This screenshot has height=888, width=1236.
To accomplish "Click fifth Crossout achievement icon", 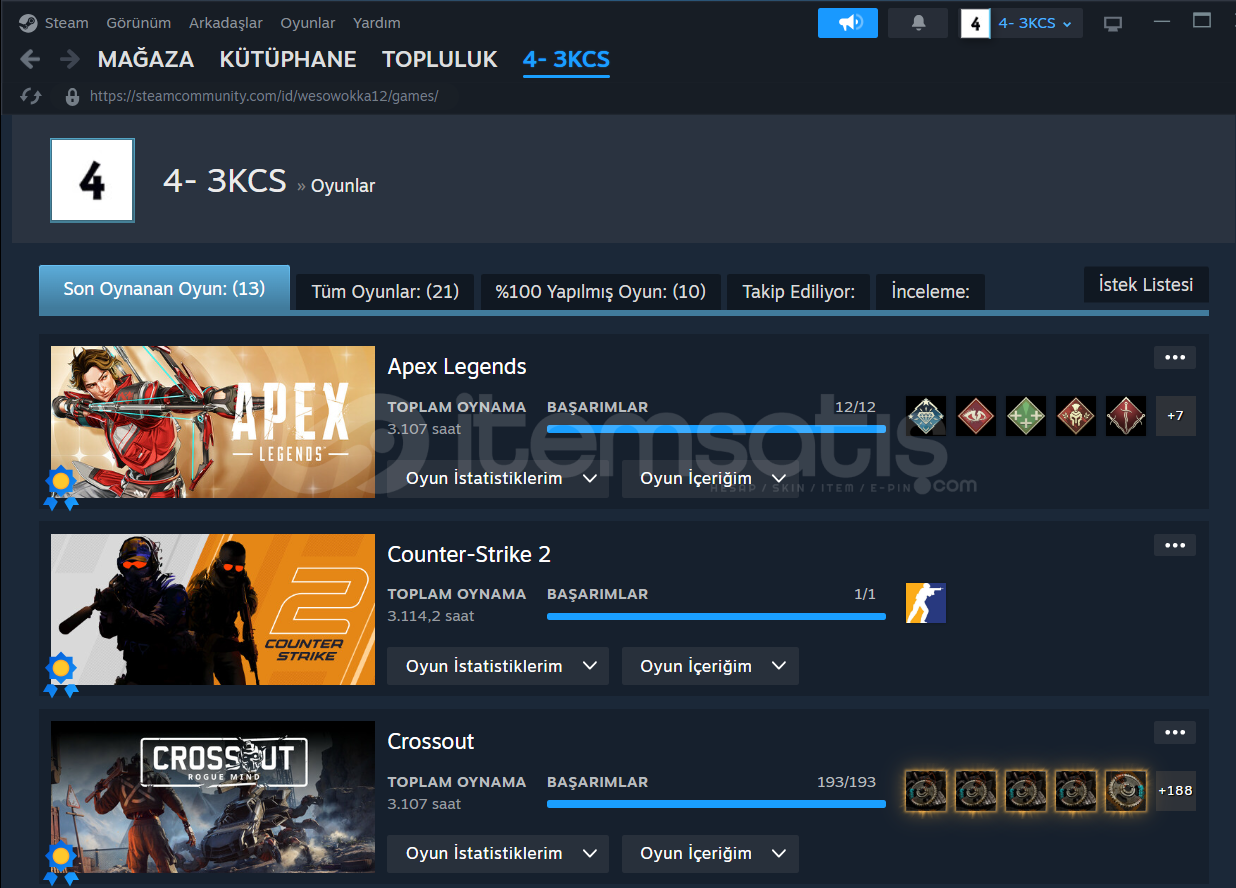I will [1126, 790].
